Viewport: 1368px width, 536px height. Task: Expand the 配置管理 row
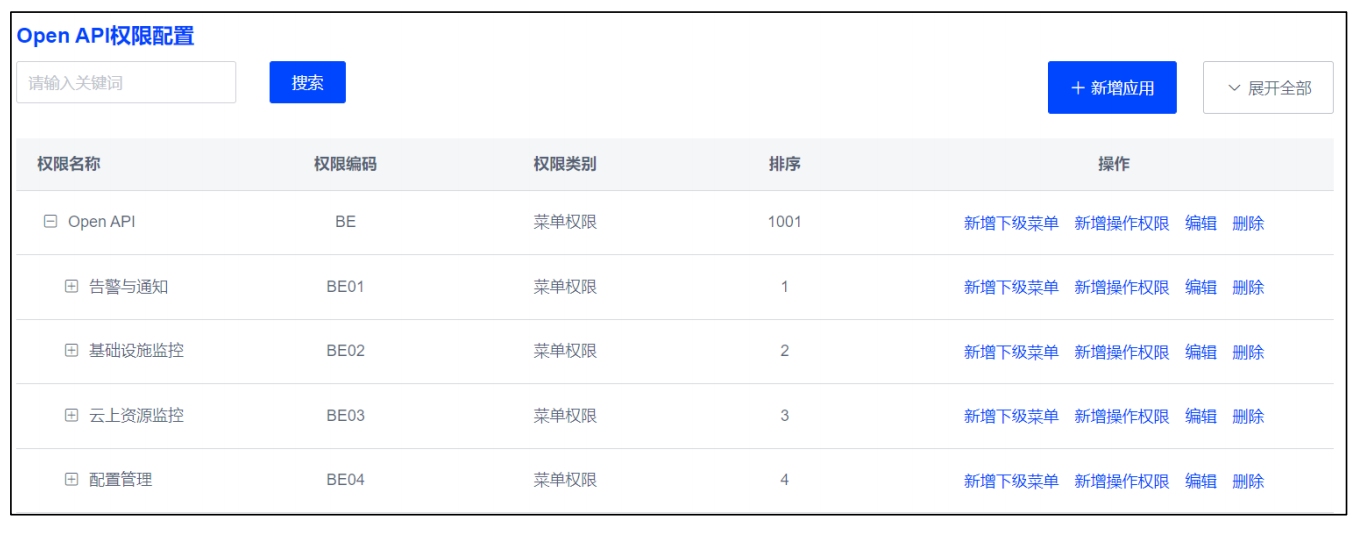71,479
